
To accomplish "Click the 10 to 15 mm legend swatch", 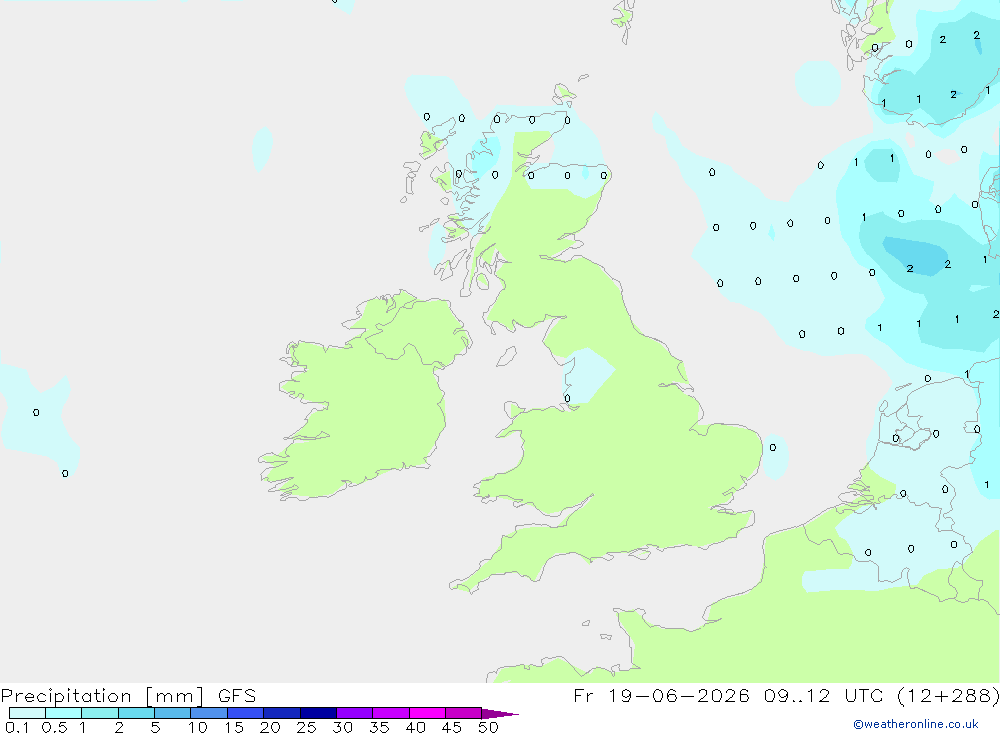I will coord(209,713).
